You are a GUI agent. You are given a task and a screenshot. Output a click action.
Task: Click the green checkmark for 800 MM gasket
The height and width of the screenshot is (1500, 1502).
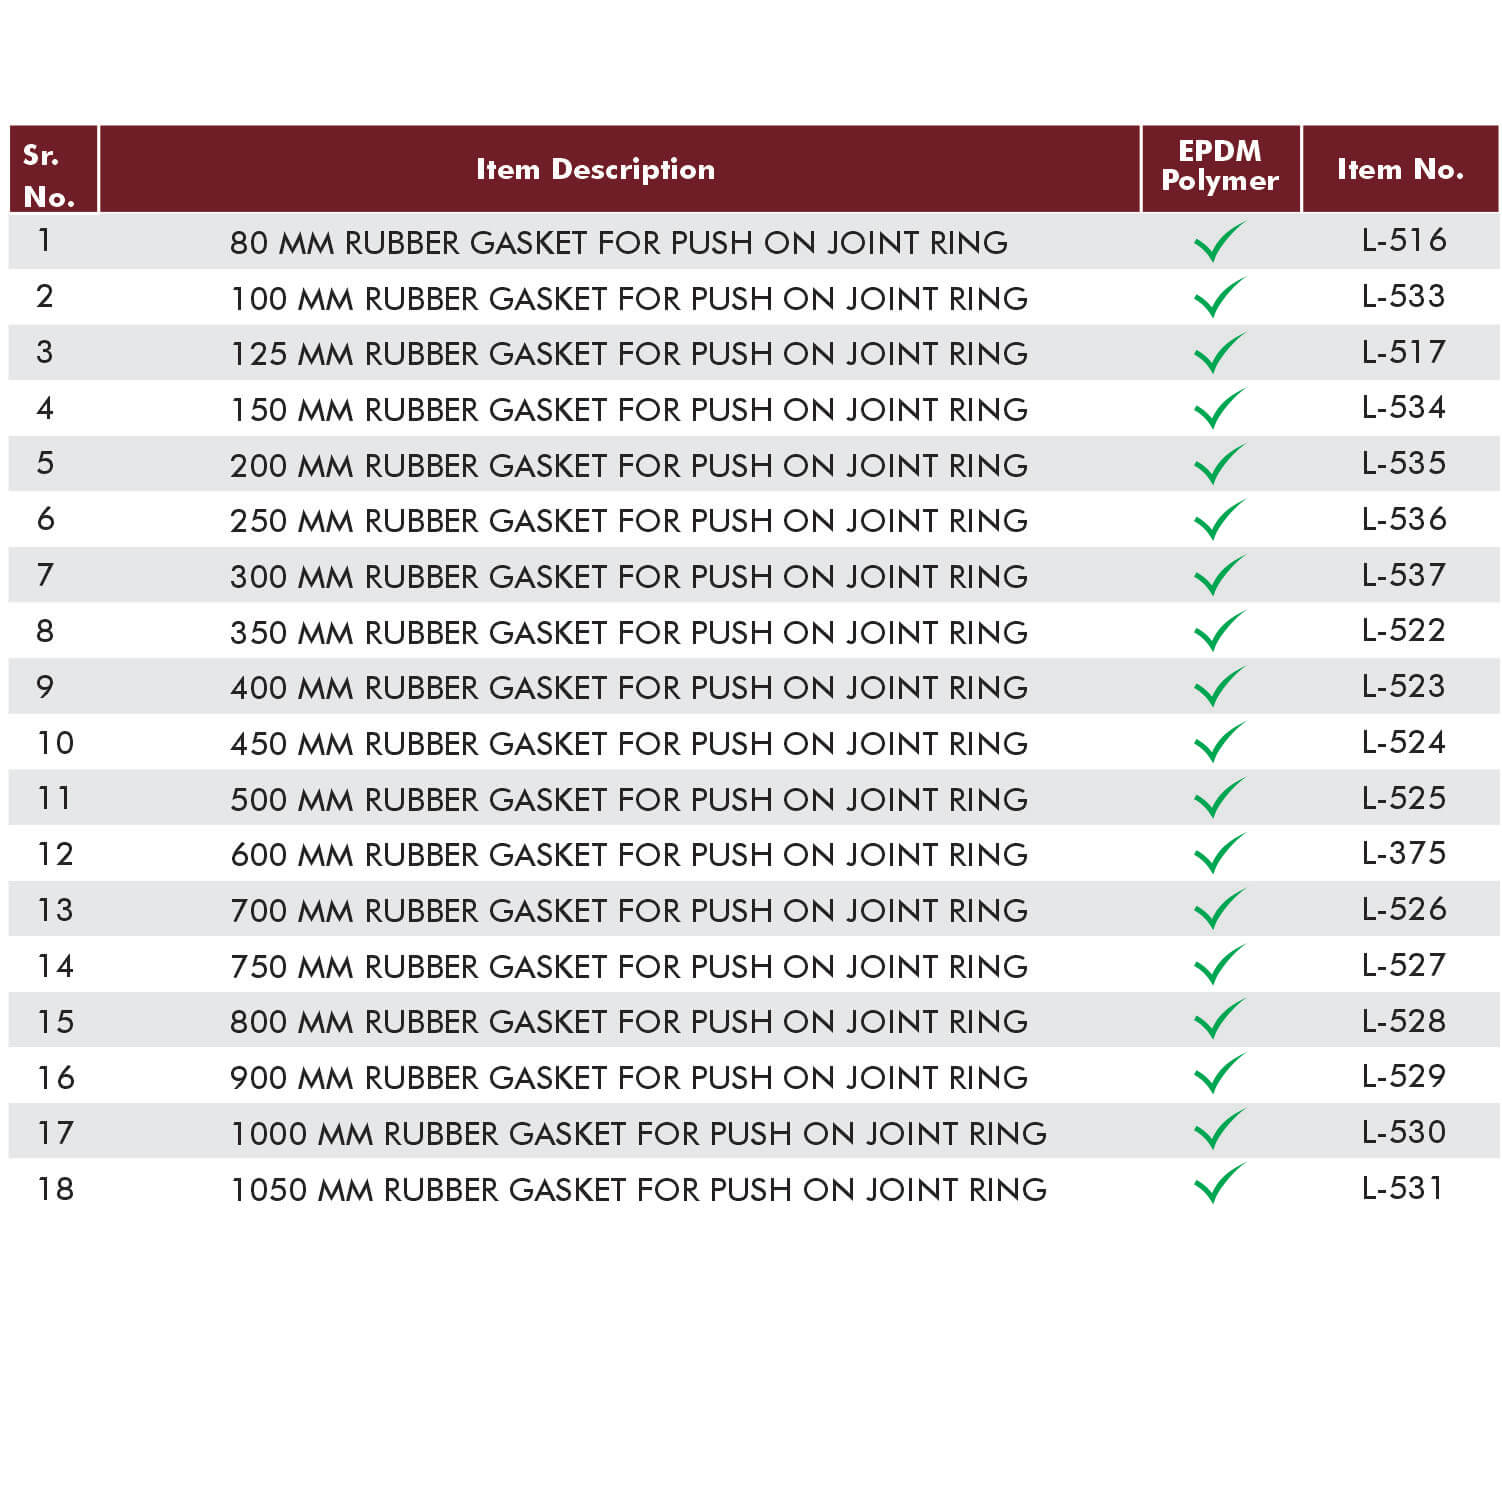(1219, 1020)
